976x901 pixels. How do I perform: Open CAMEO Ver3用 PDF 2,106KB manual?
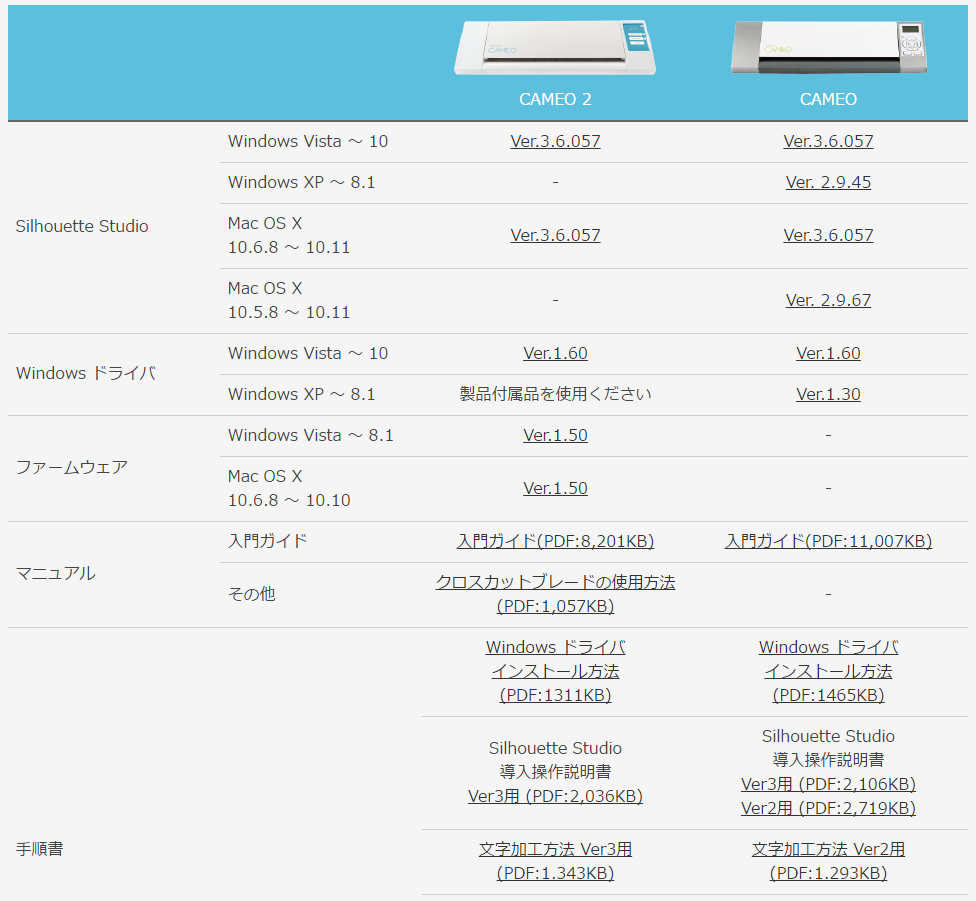pos(828,785)
